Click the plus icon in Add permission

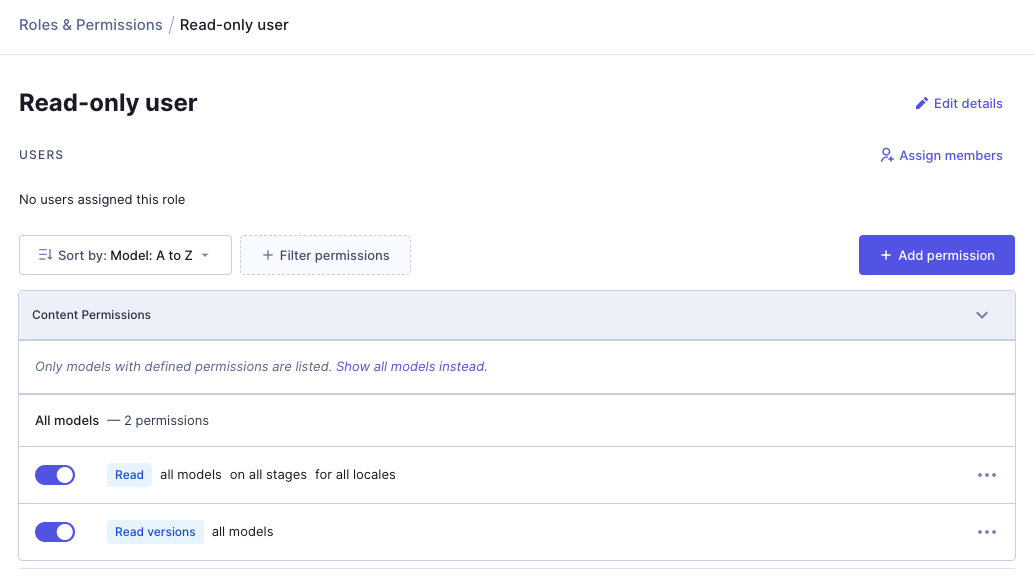tap(885, 256)
